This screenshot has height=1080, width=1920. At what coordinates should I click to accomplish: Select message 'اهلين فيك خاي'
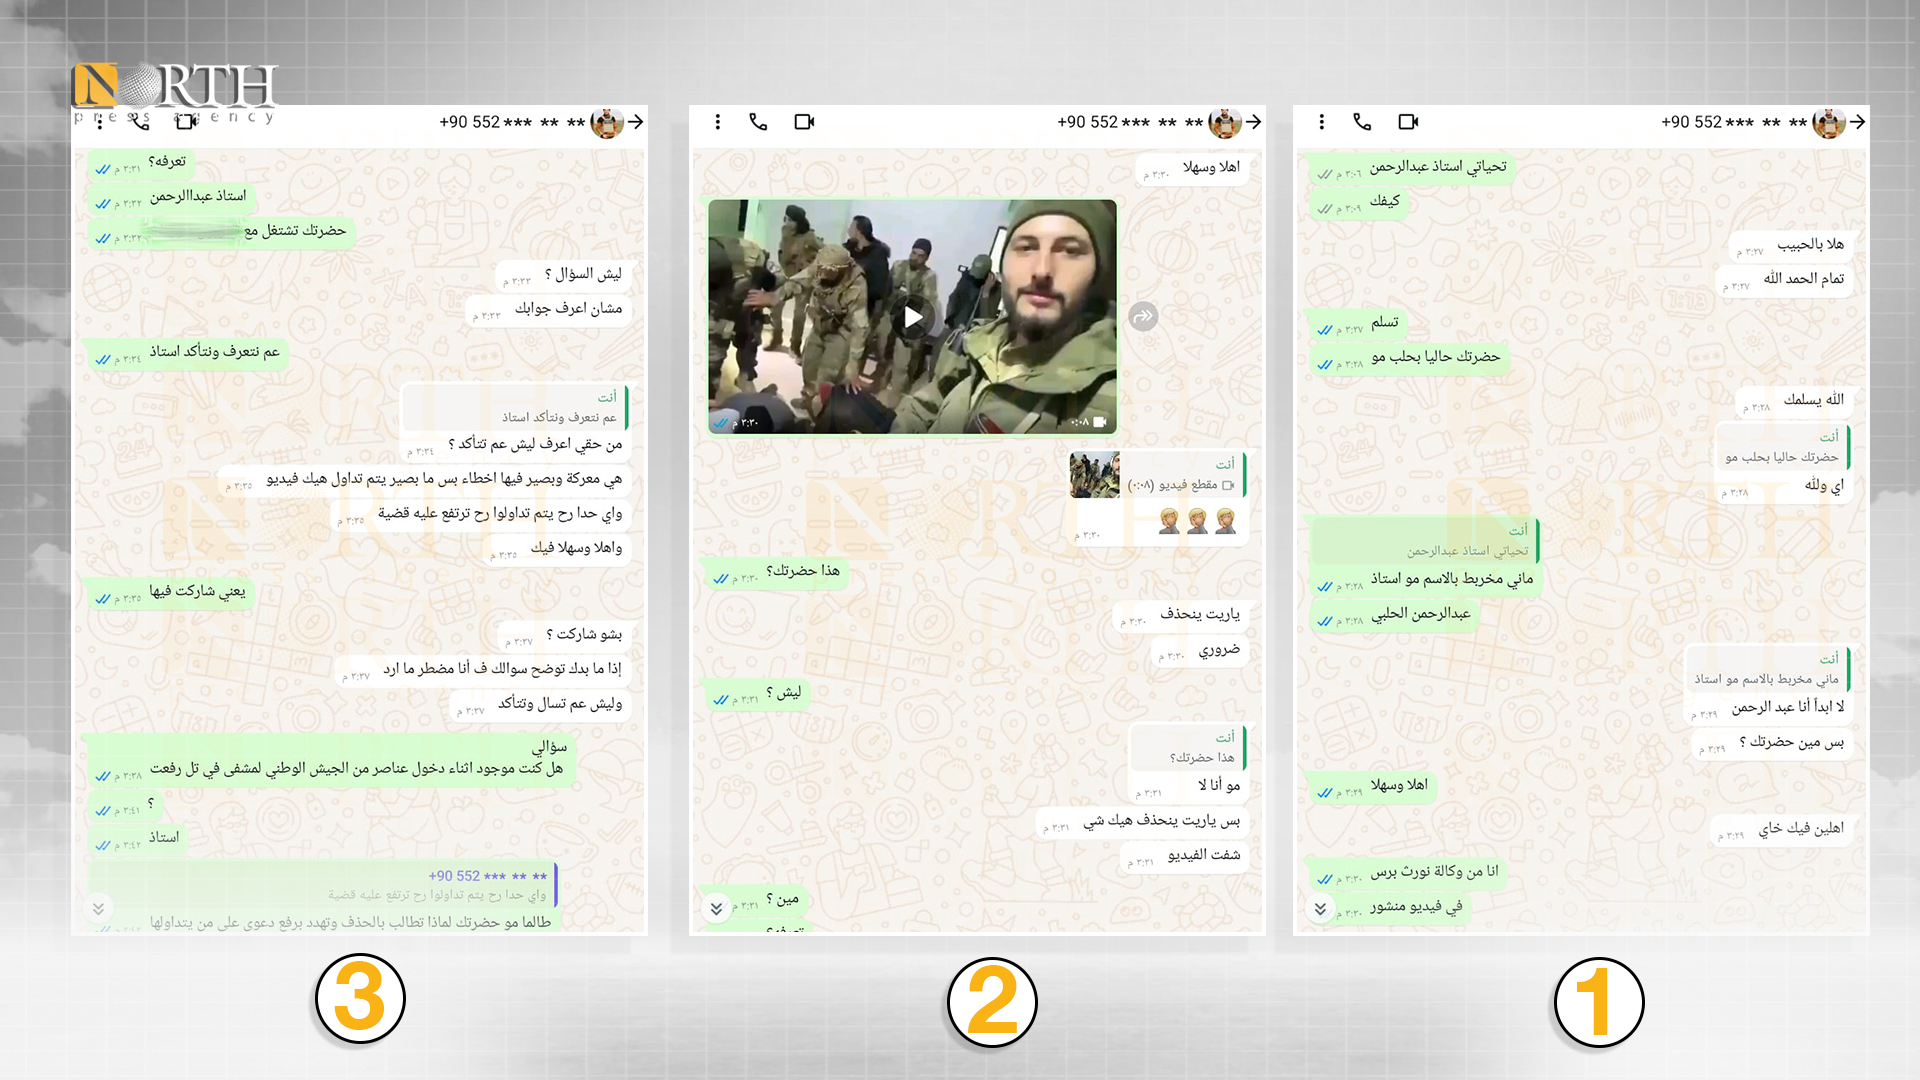click(1781, 829)
